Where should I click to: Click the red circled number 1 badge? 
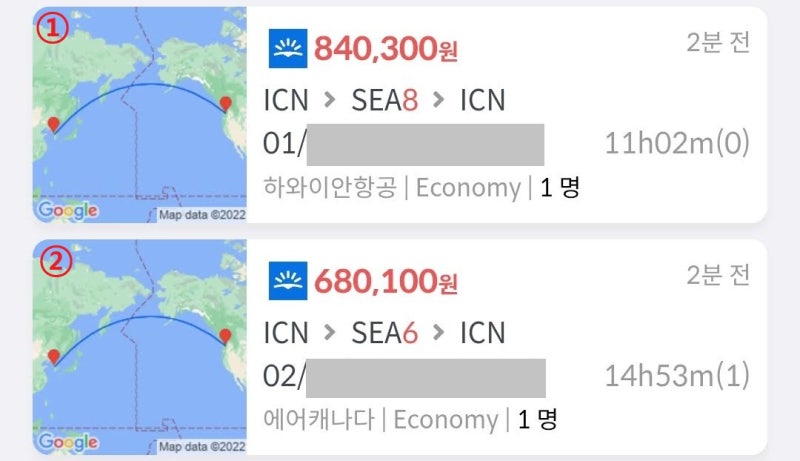(x=54, y=30)
